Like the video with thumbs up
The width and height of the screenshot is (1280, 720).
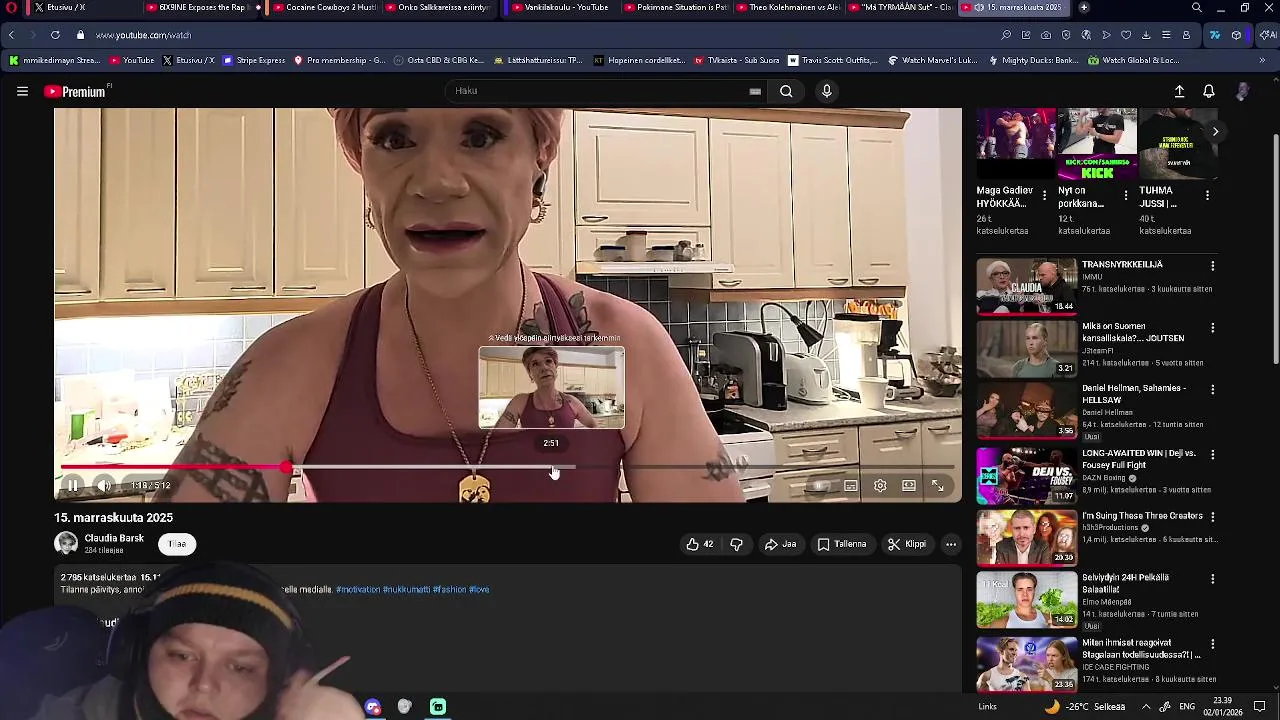pos(700,544)
